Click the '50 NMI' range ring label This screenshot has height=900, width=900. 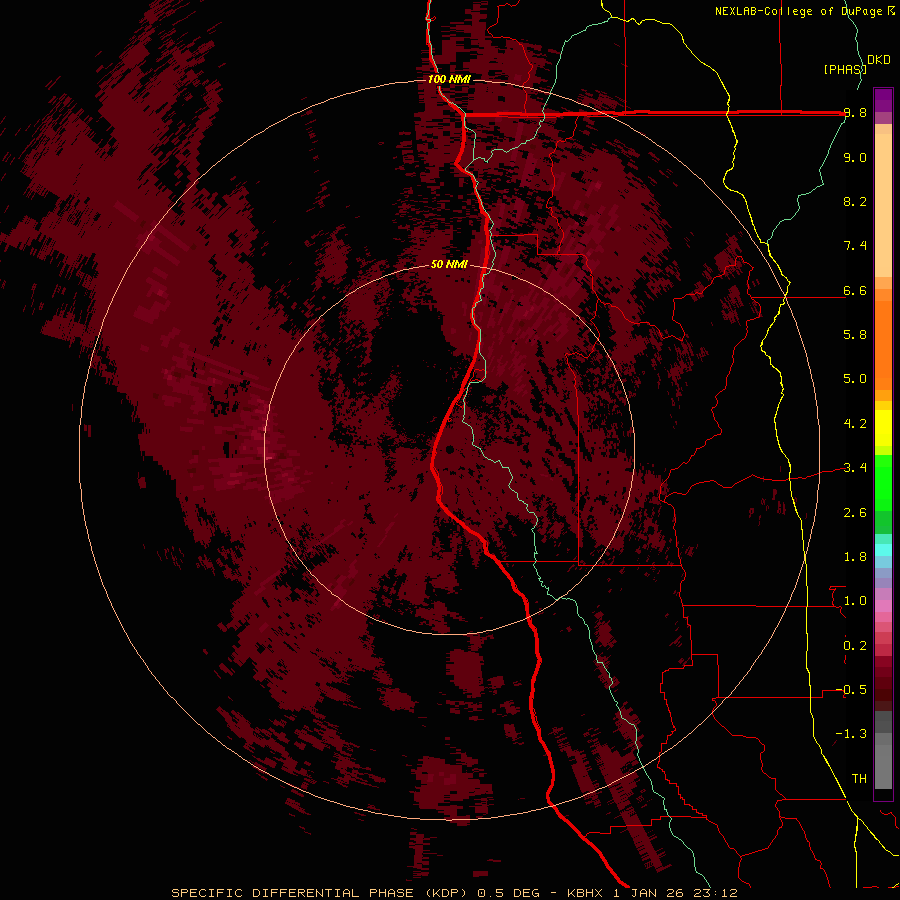[x=449, y=264]
